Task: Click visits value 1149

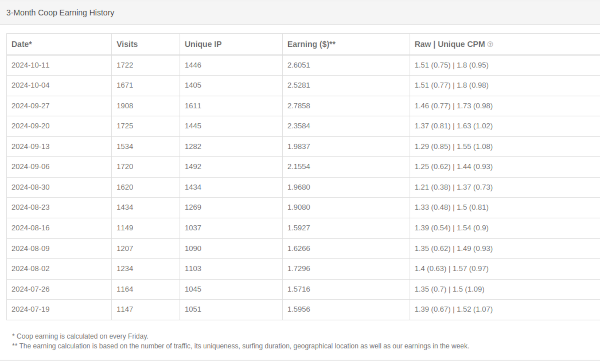Action: coord(125,228)
